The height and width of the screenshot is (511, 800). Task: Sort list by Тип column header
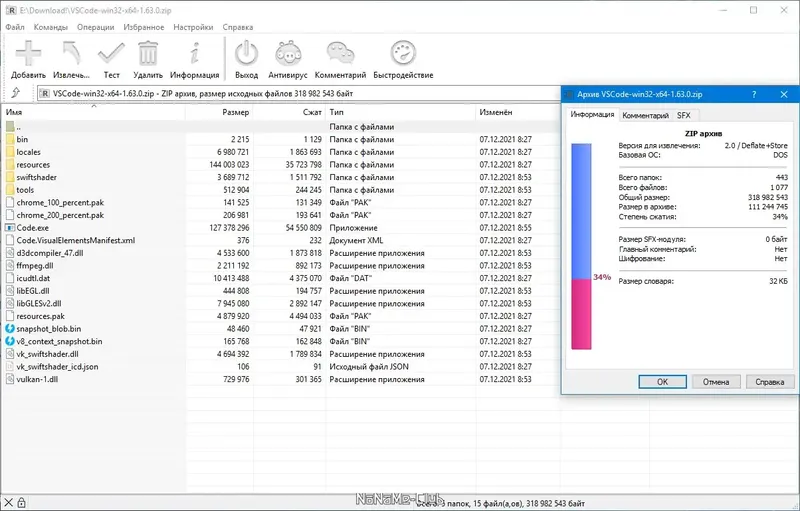(x=401, y=112)
